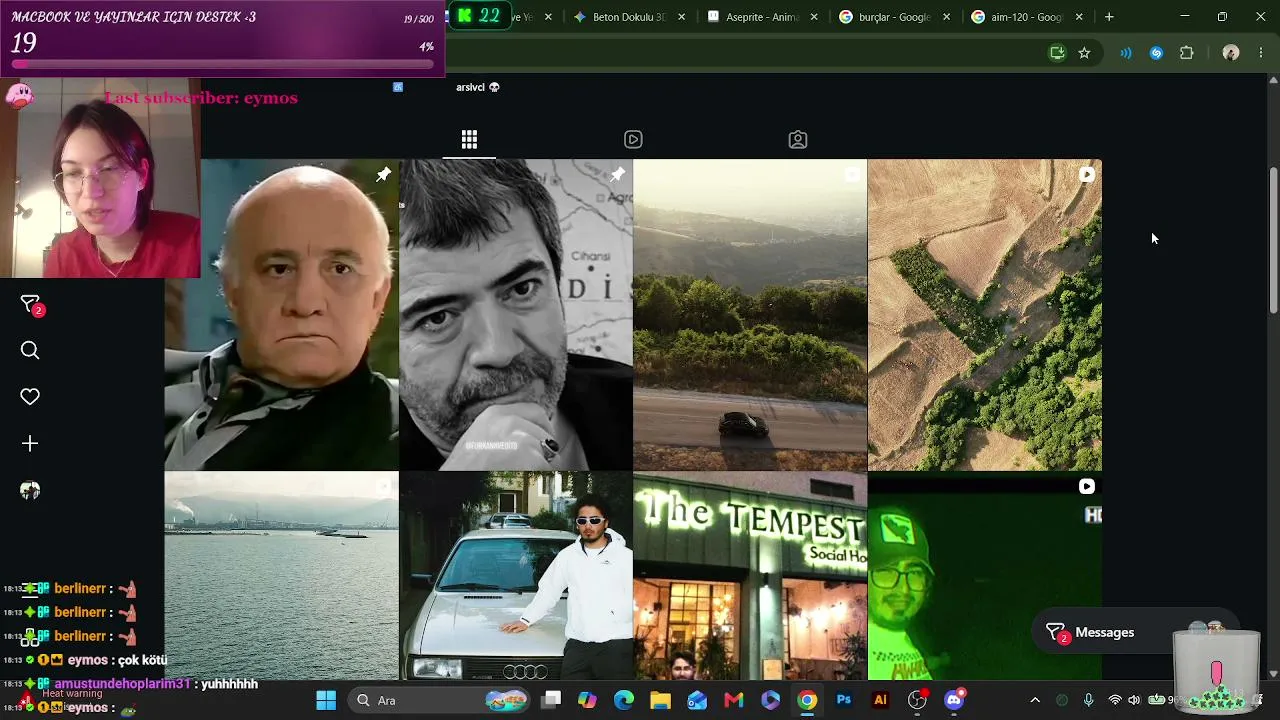Close the Aseprite tab
Image resolution: width=1280 pixels, height=720 pixels.
814,17
